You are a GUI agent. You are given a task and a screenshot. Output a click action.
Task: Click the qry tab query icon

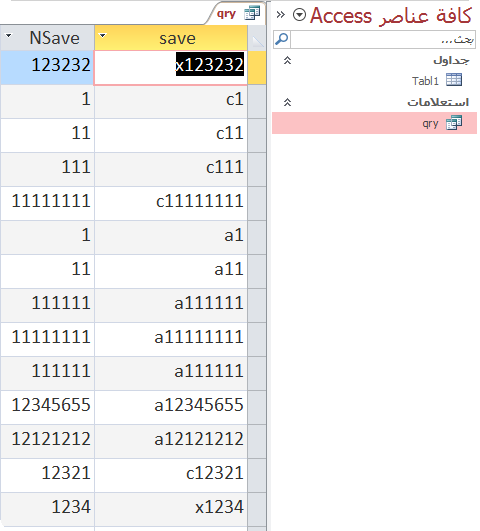click(x=252, y=13)
